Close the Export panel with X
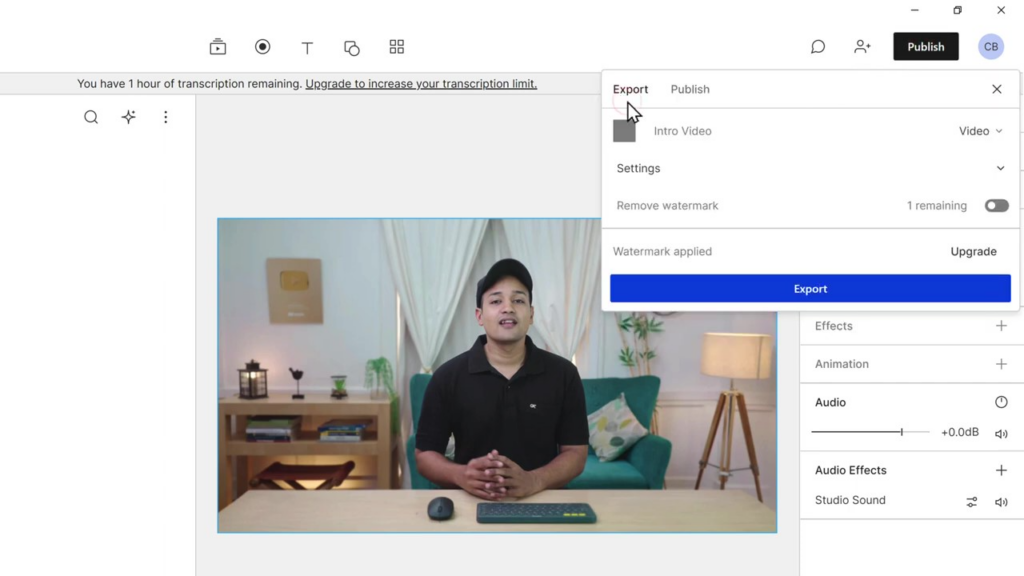 (997, 89)
